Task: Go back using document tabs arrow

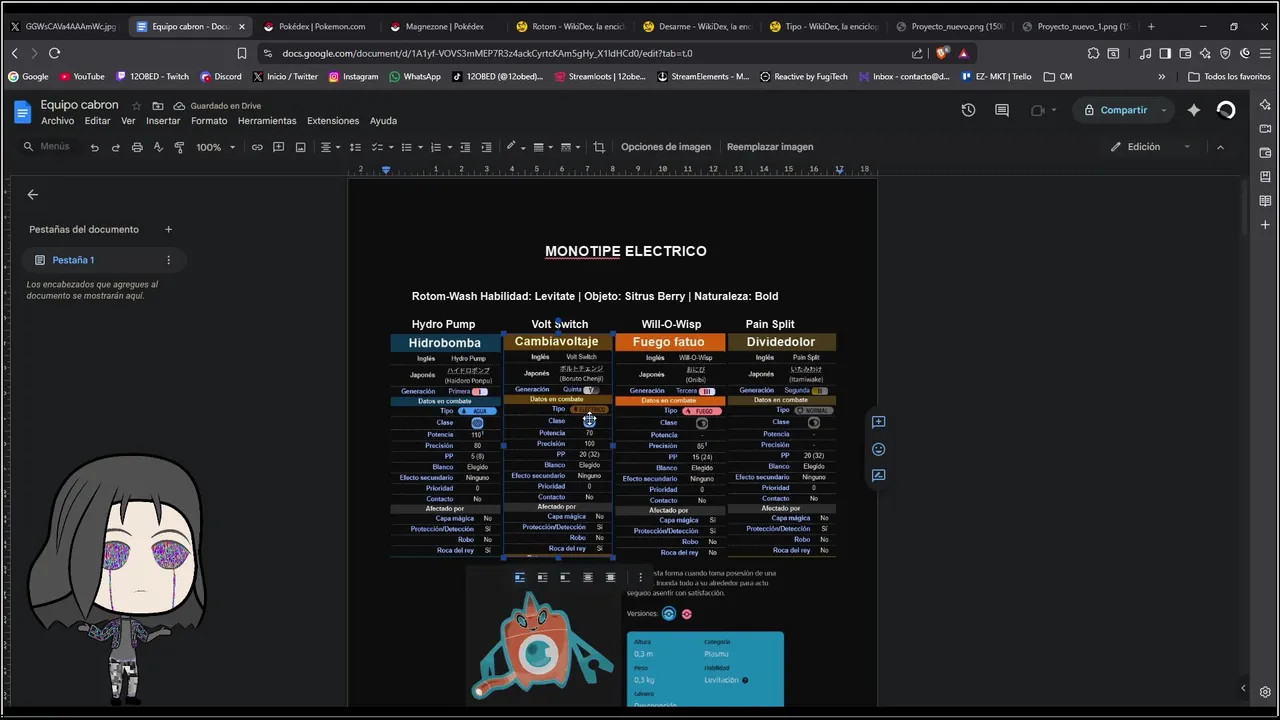Action: [x=33, y=195]
